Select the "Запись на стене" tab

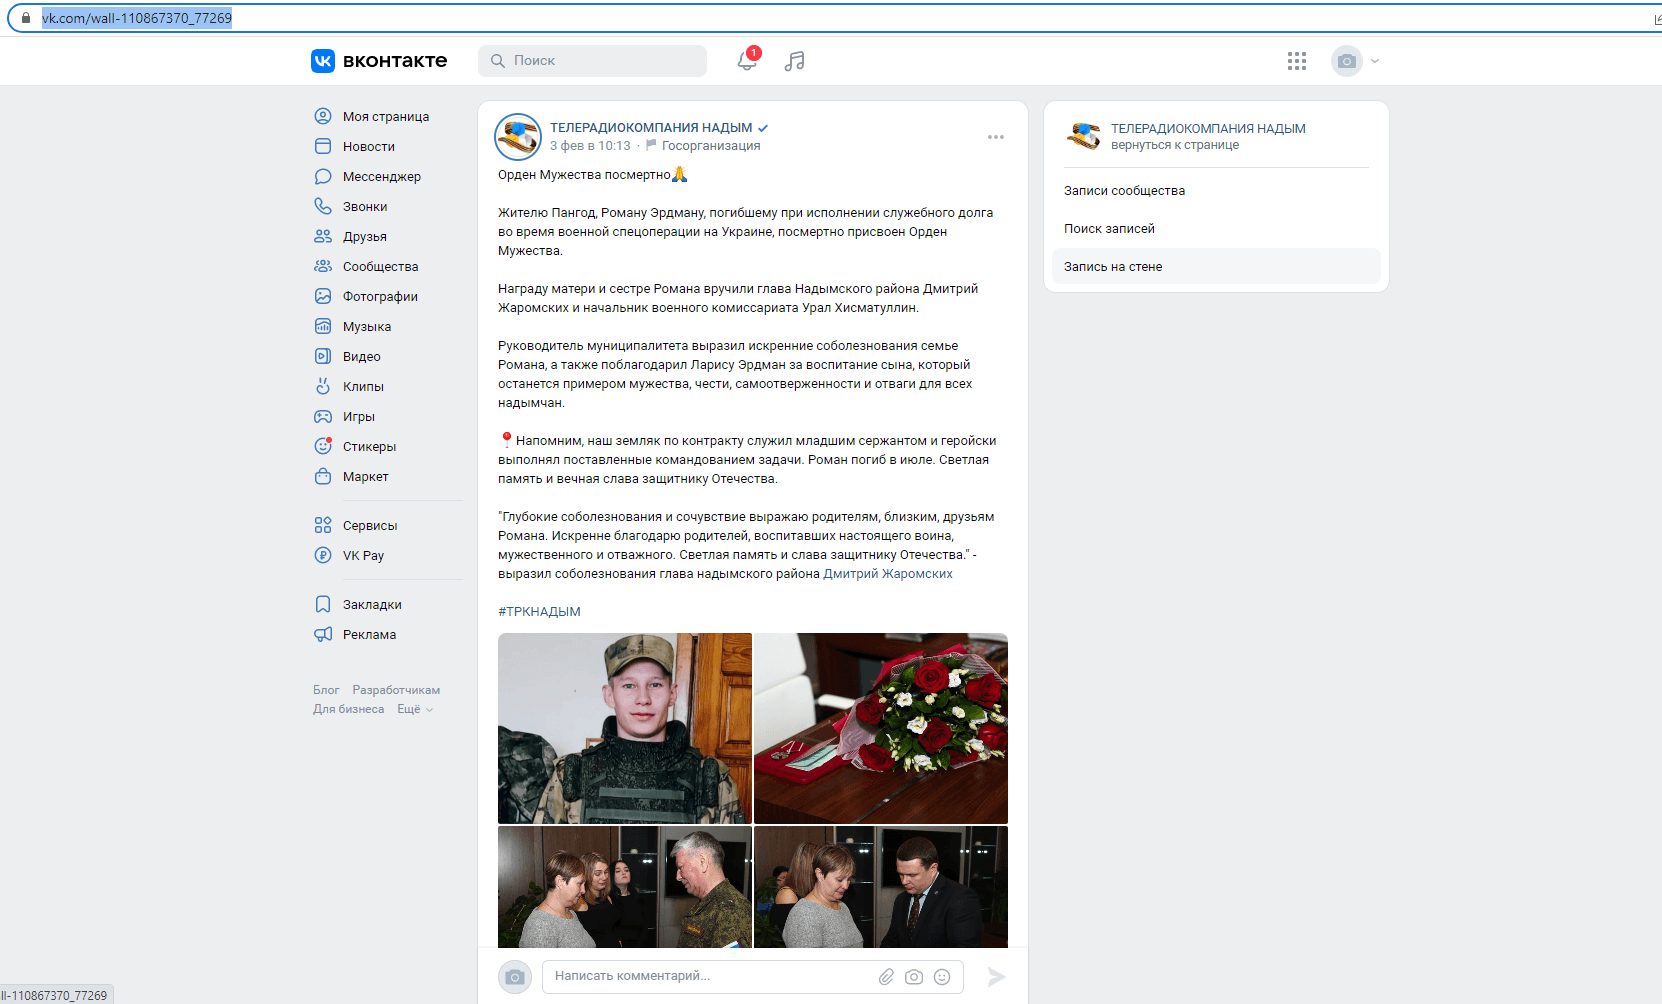point(1216,267)
